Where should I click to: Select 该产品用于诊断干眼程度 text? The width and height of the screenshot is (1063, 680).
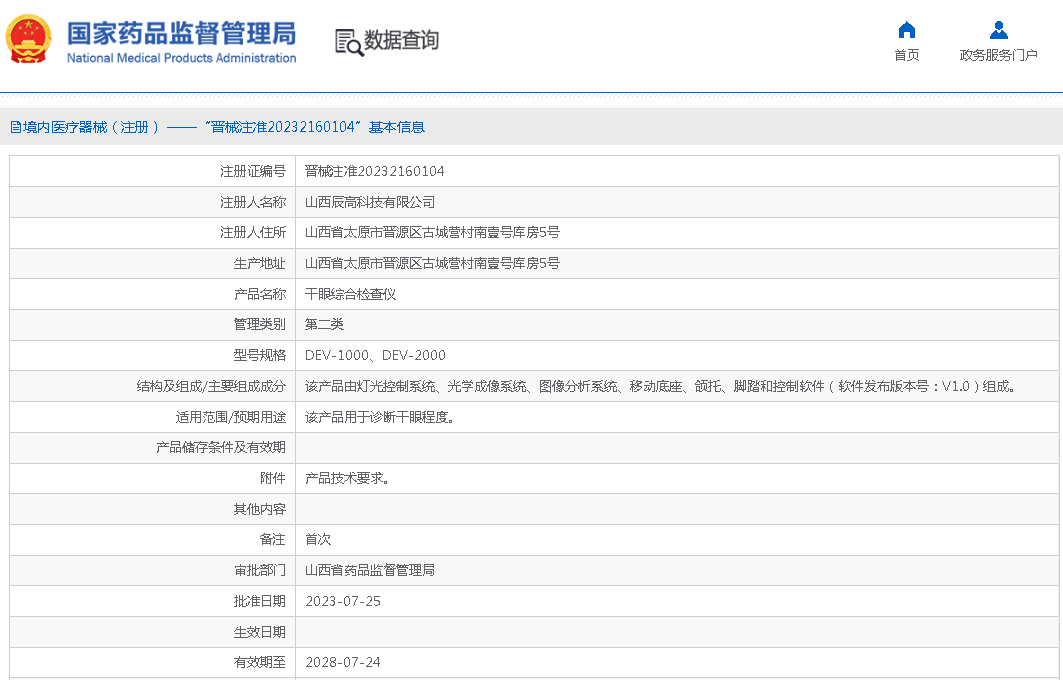point(379,417)
